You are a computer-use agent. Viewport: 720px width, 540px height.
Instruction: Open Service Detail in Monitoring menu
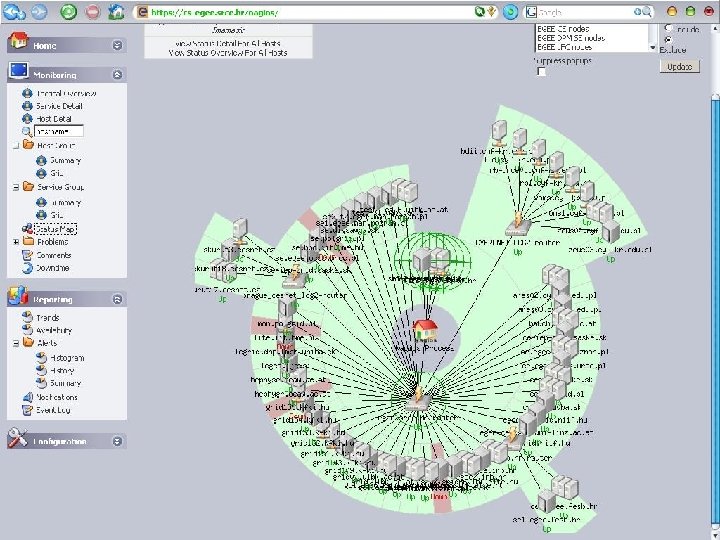click(59, 106)
